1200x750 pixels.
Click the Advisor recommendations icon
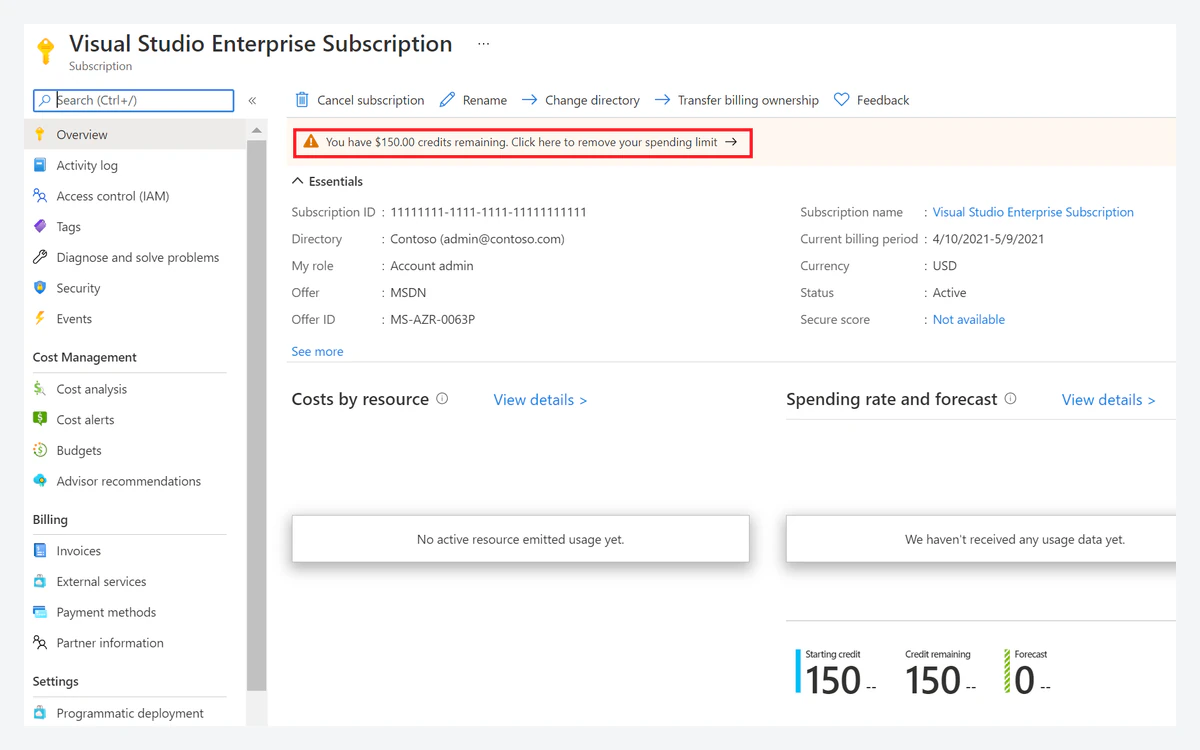point(40,481)
